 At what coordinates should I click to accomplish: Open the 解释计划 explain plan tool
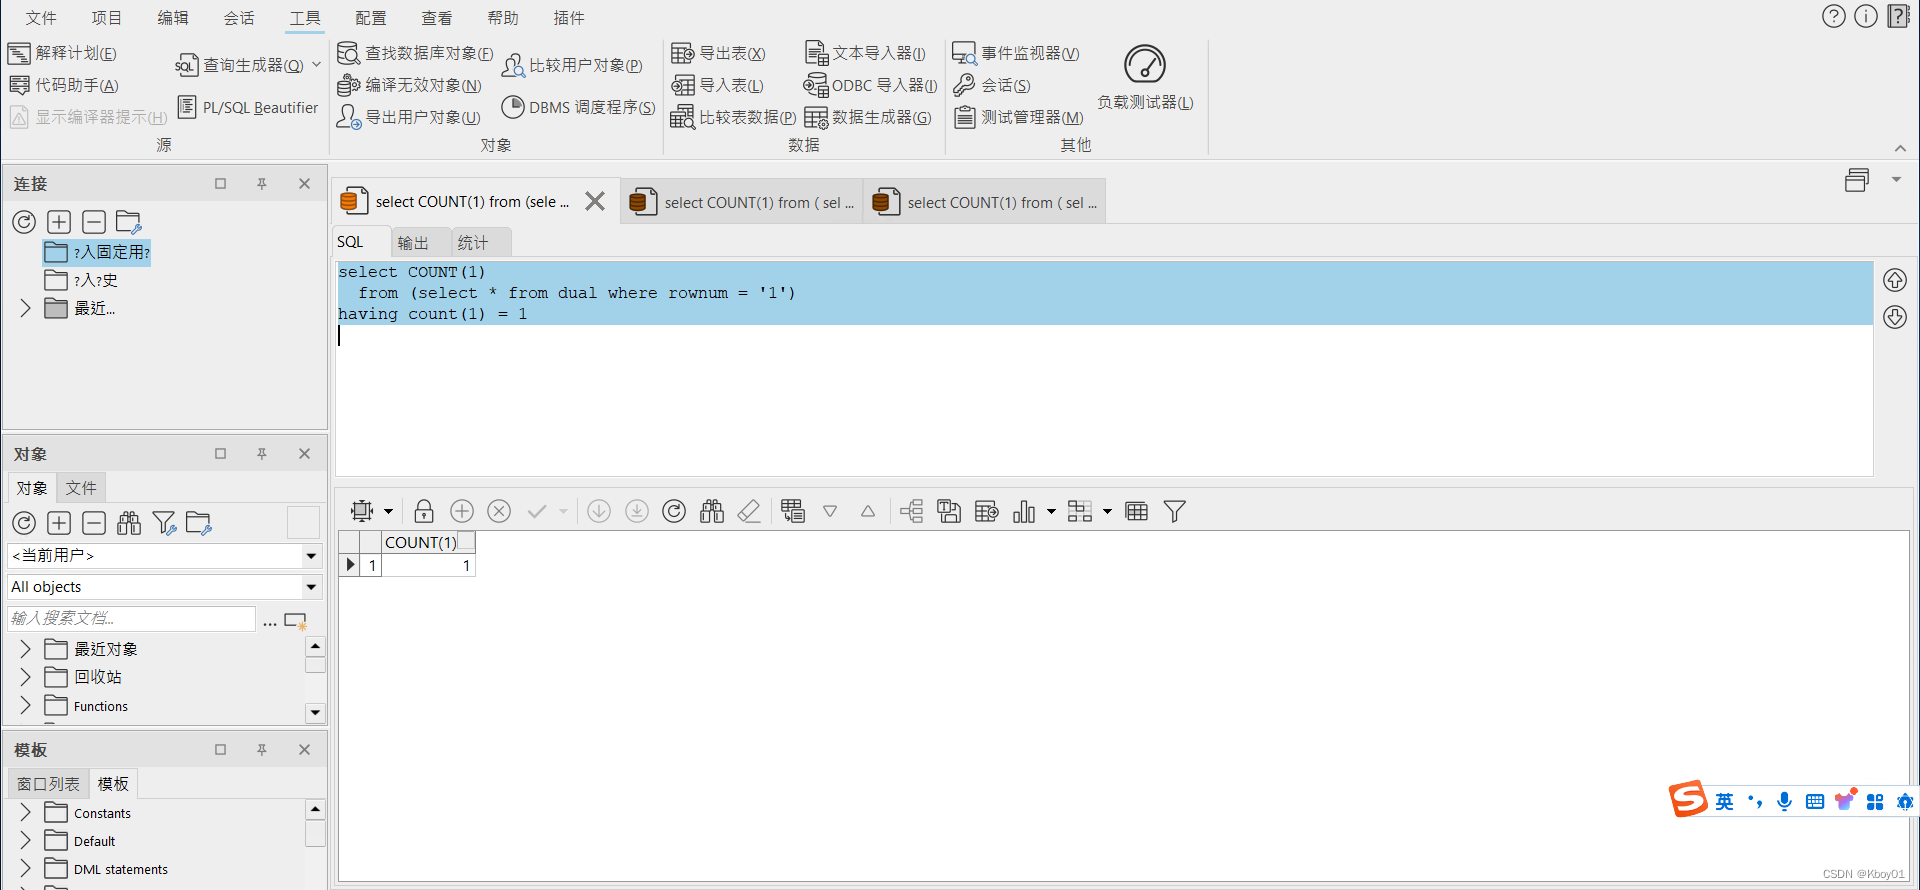[x=62, y=53]
